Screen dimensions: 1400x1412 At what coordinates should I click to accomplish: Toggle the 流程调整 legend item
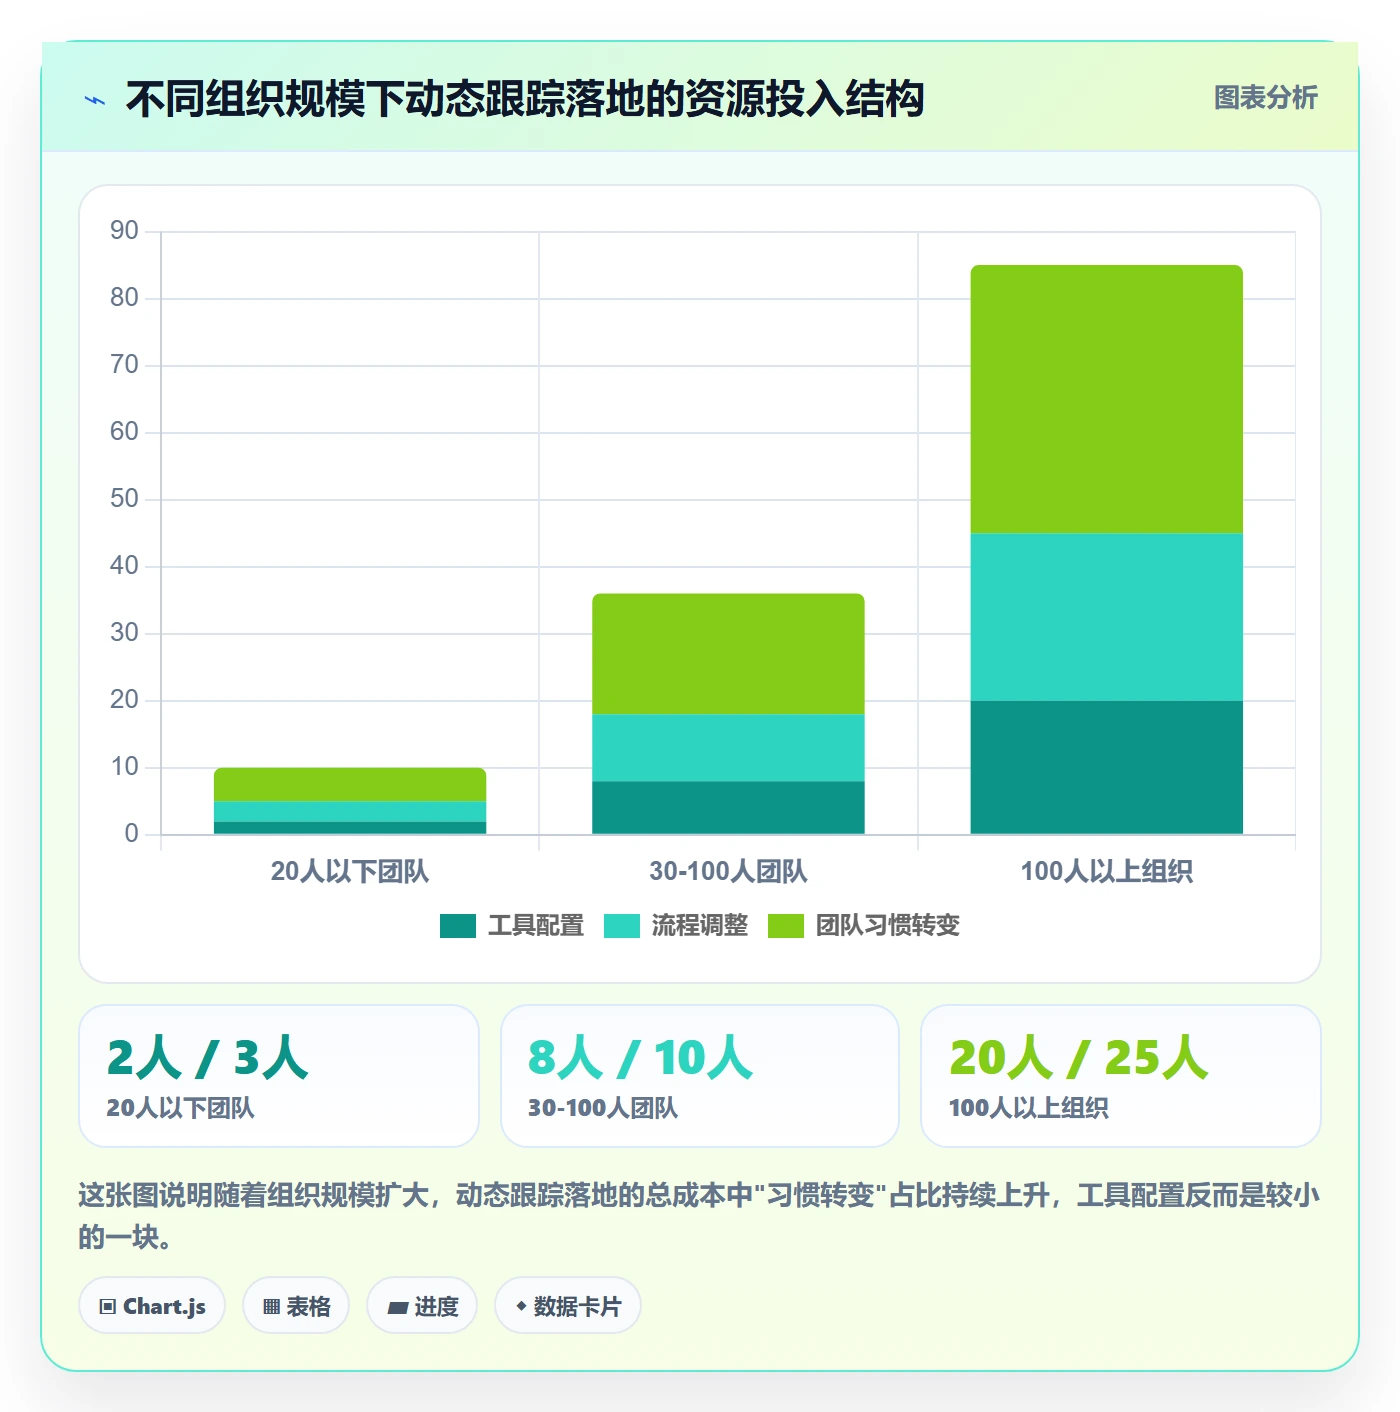[676, 926]
